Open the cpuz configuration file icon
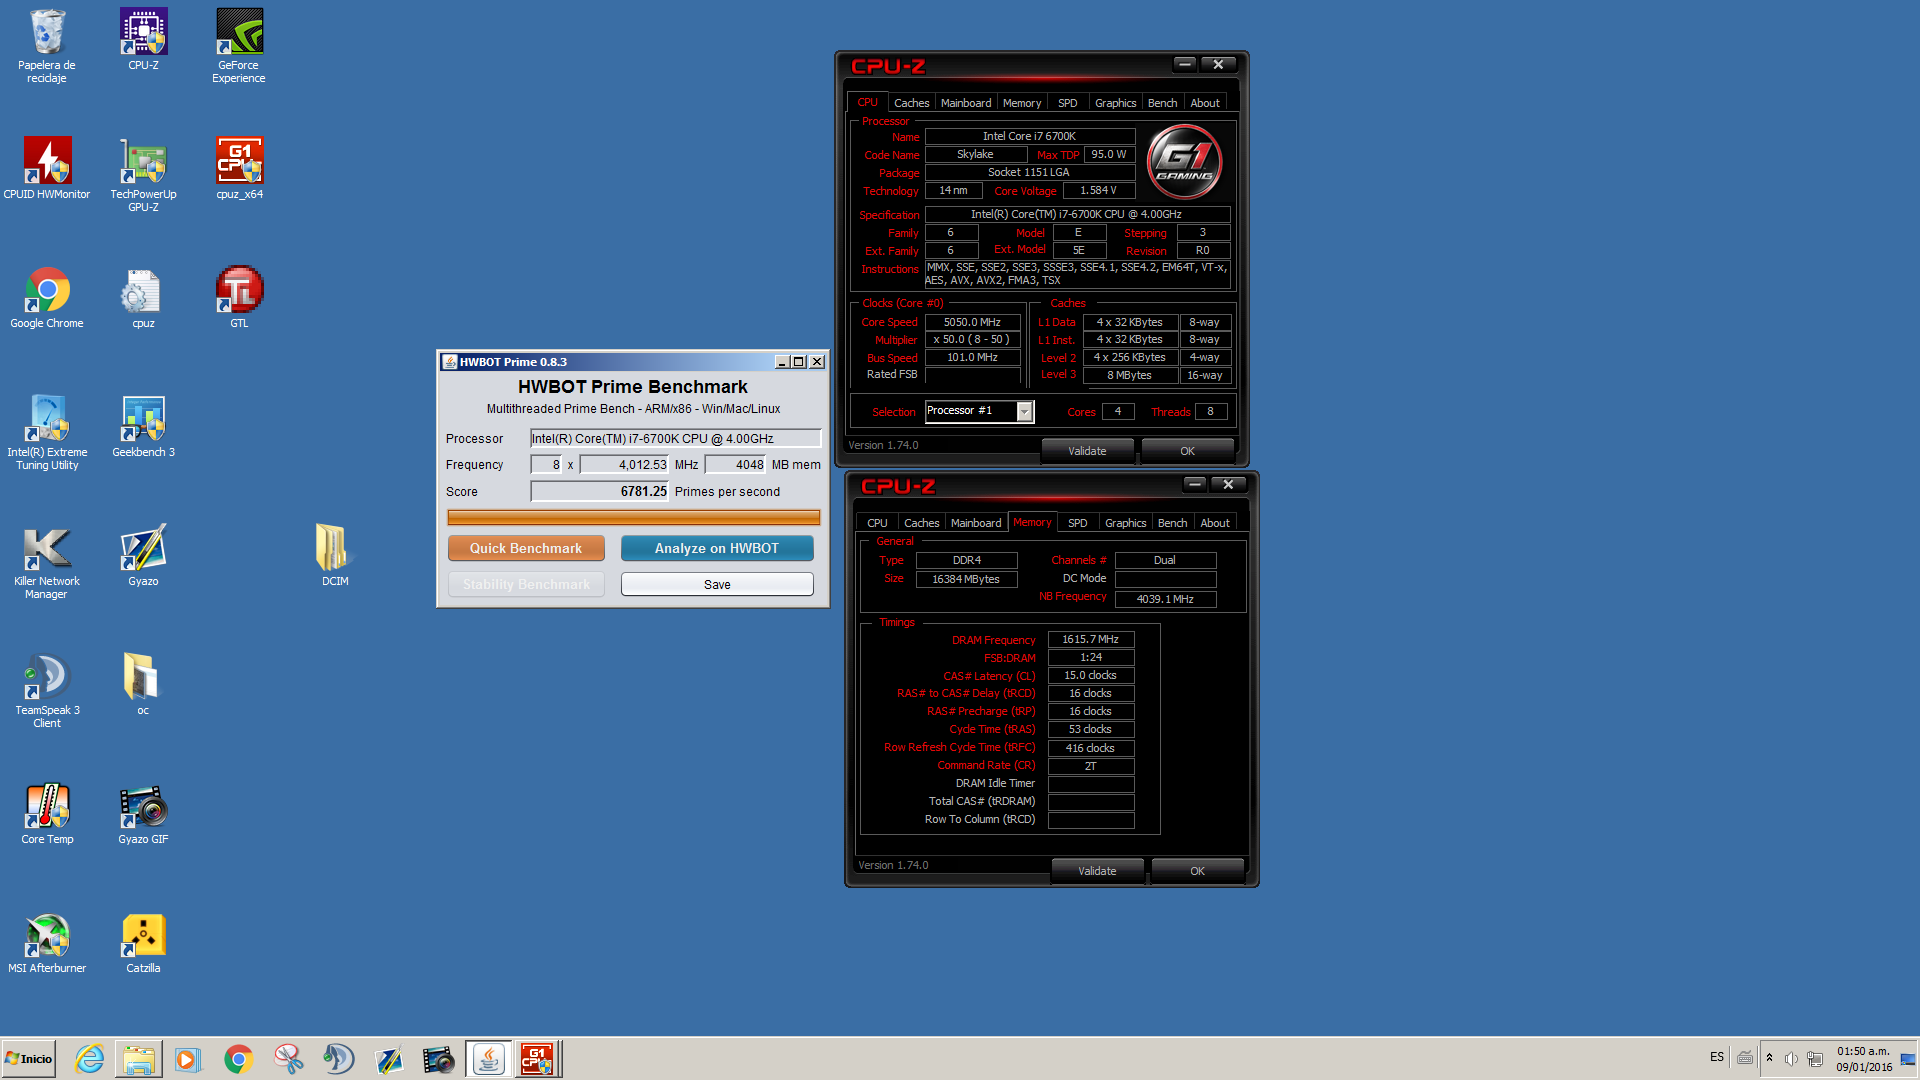 (x=143, y=297)
